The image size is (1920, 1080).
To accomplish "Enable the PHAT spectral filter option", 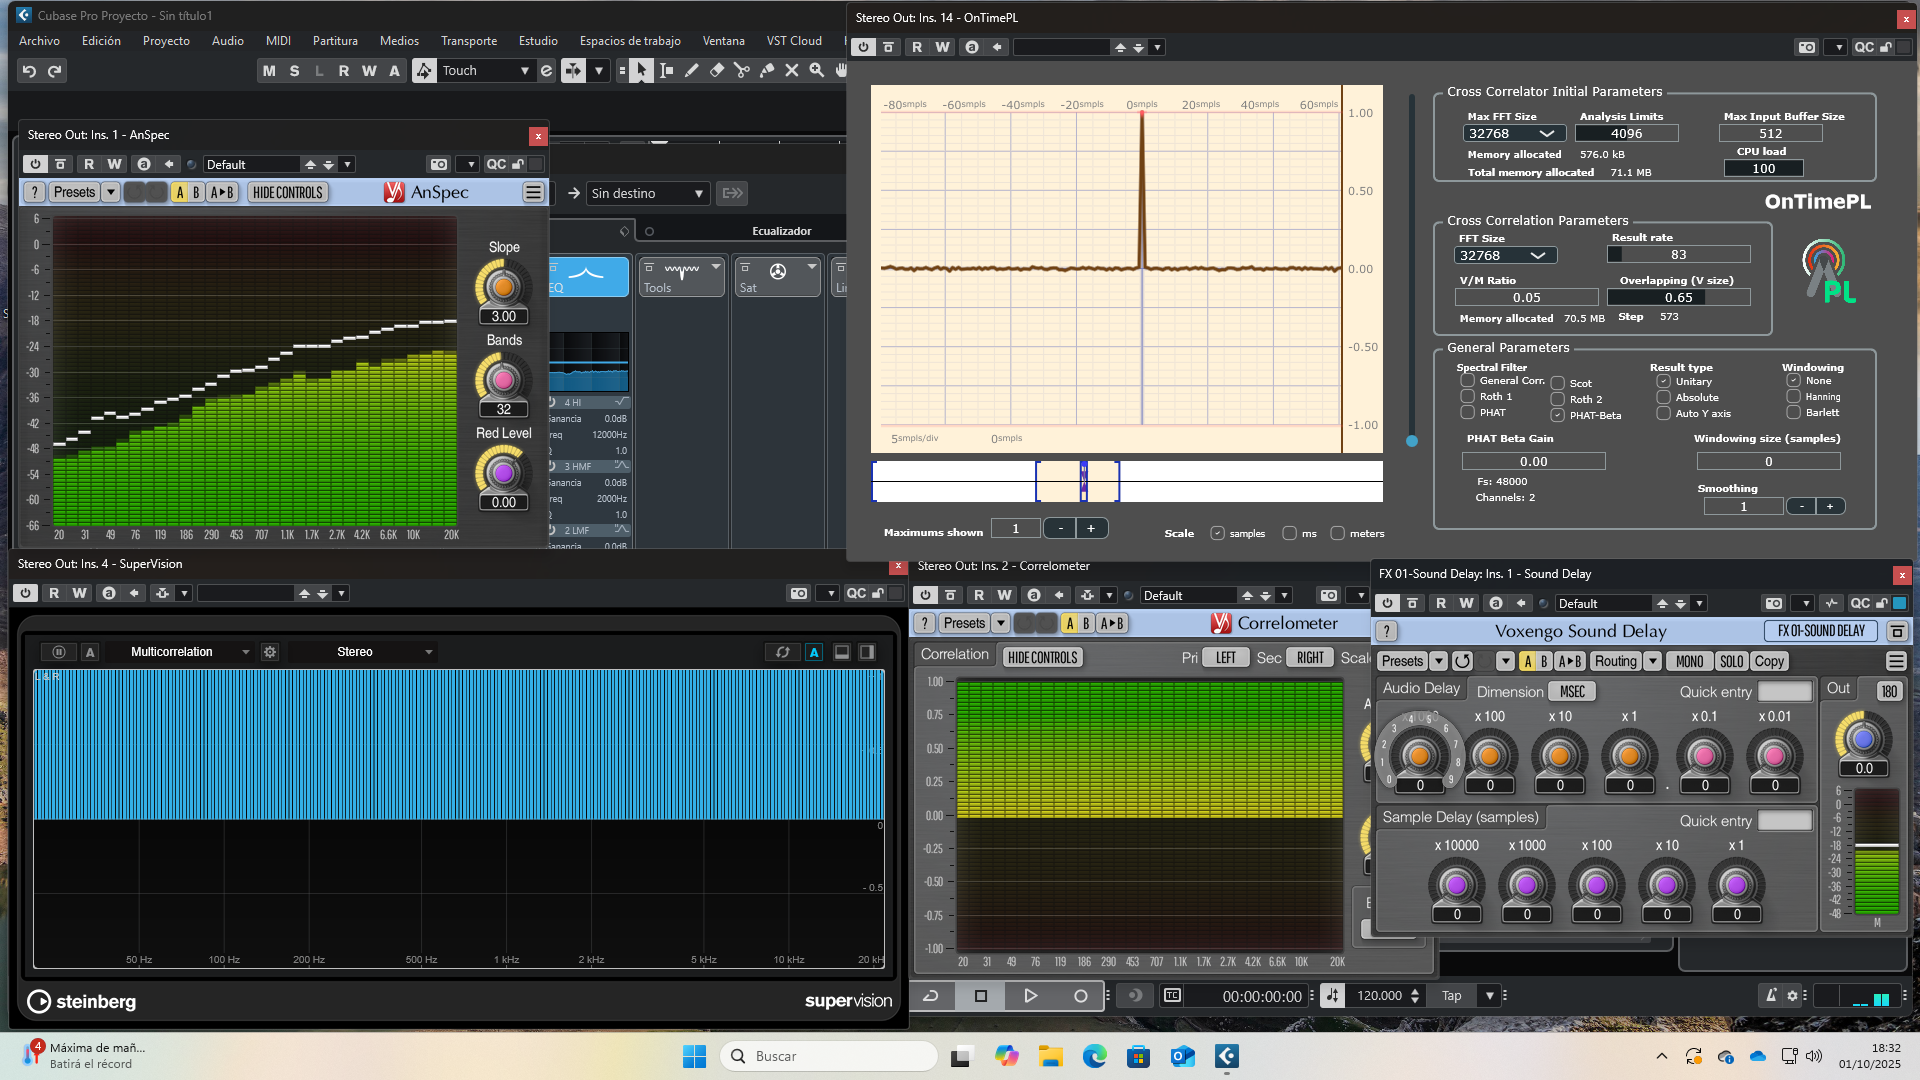I will 1467,412.
